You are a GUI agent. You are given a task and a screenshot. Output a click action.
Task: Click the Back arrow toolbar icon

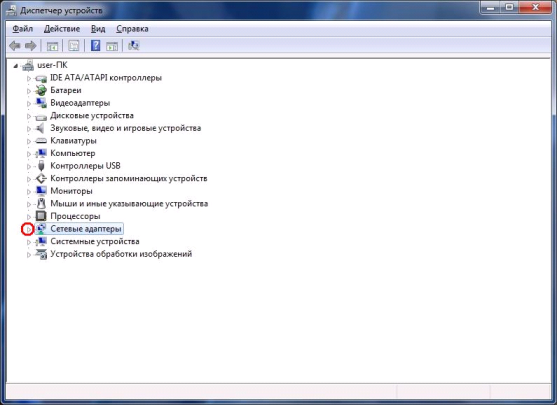pos(15,46)
